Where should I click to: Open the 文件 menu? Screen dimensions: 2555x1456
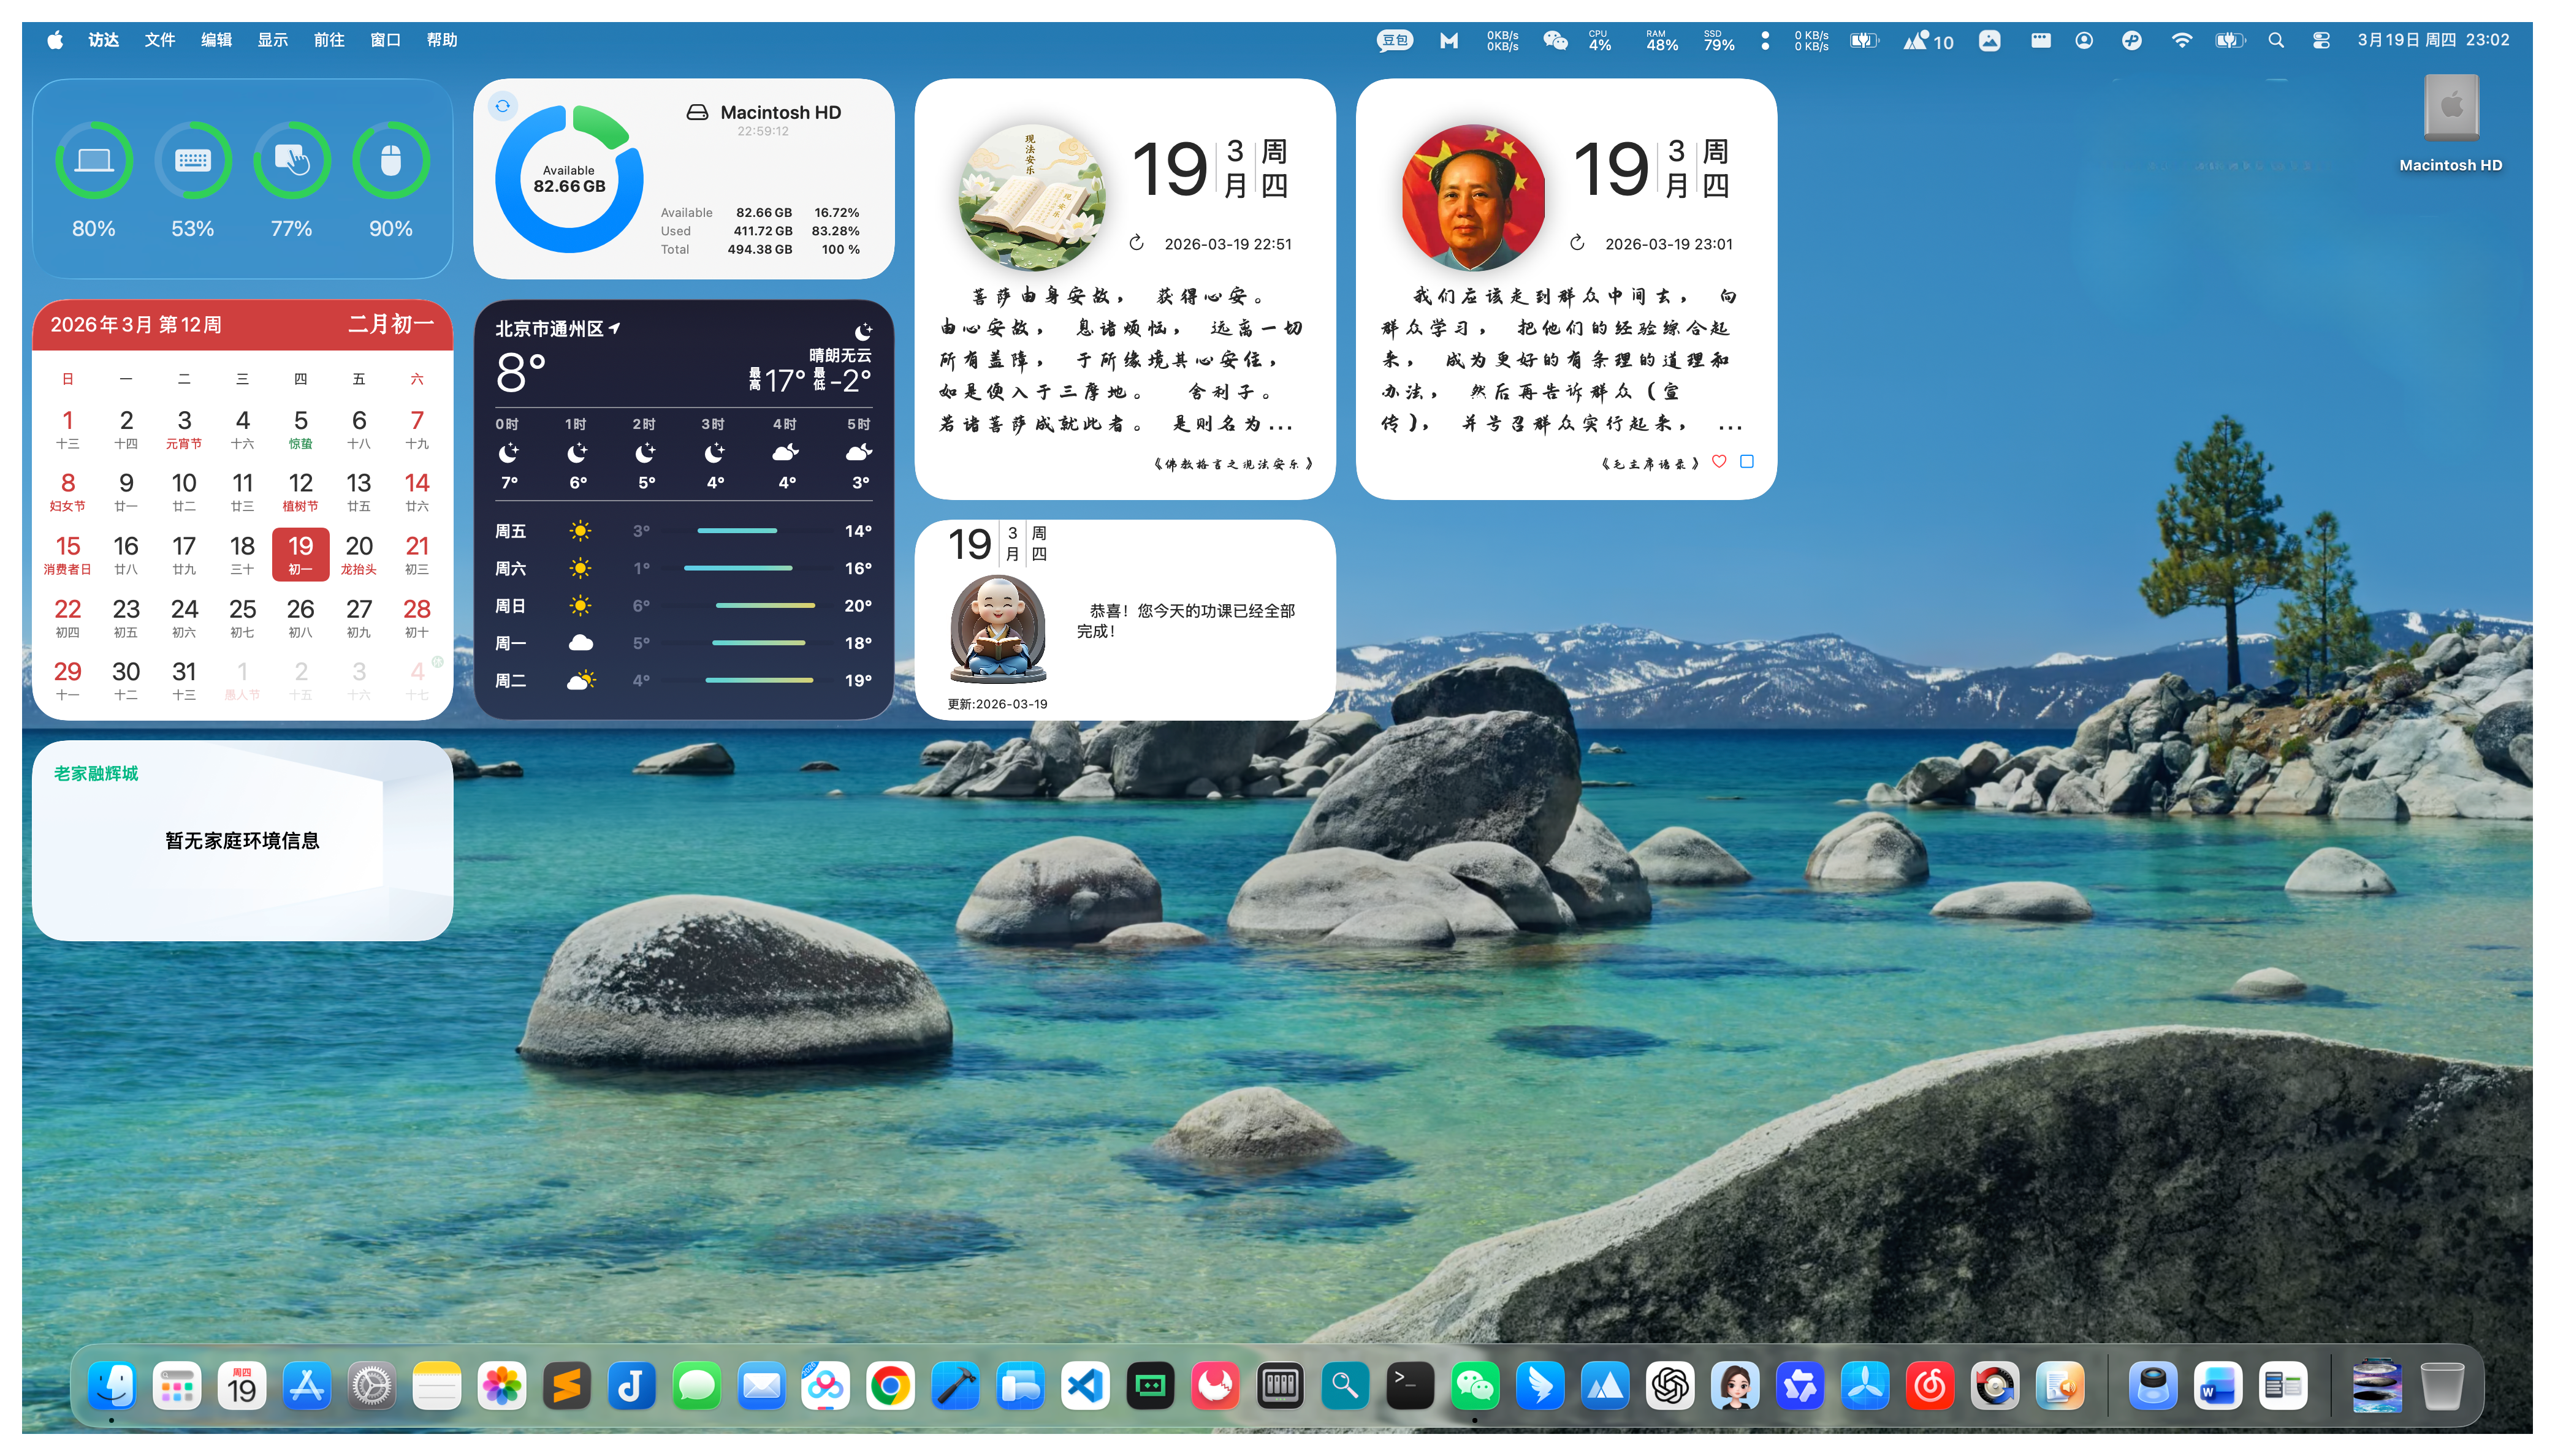160,40
